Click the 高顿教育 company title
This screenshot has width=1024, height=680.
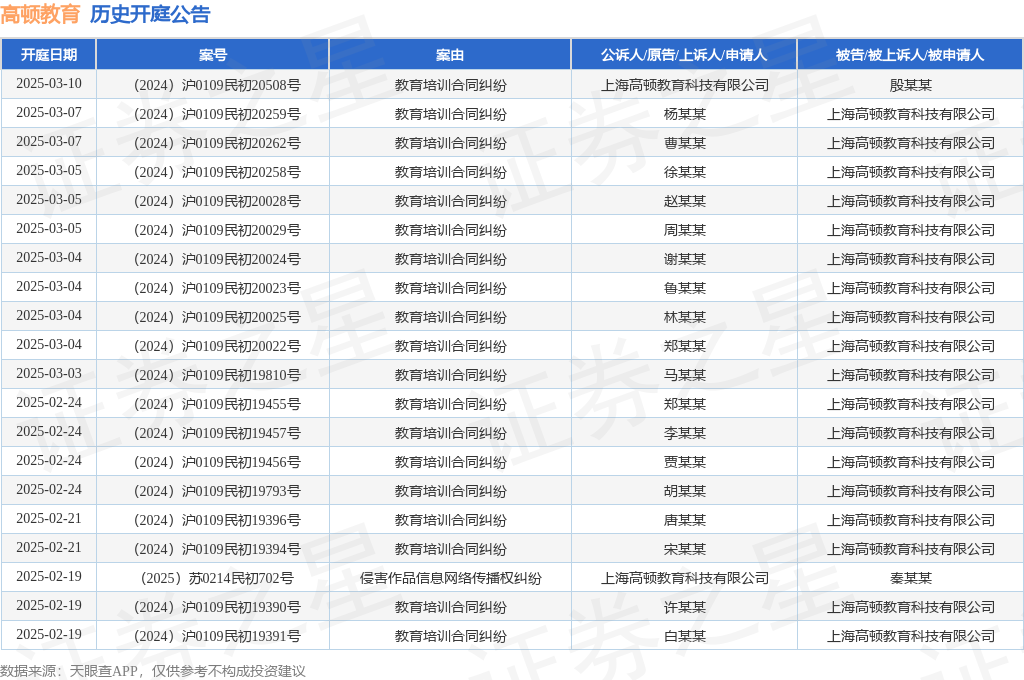[x=42, y=15]
